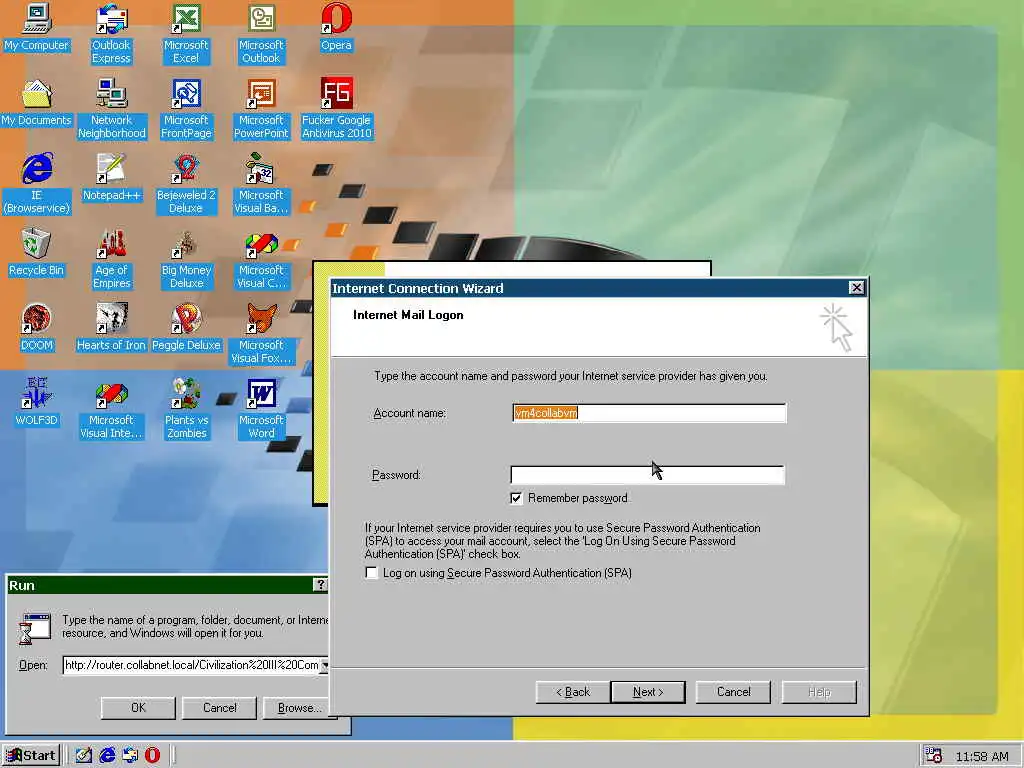Image resolution: width=1024 pixels, height=768 pixels.
Task: Click the taskbar clock showing 11:58 AM
Action: [982, 756]
